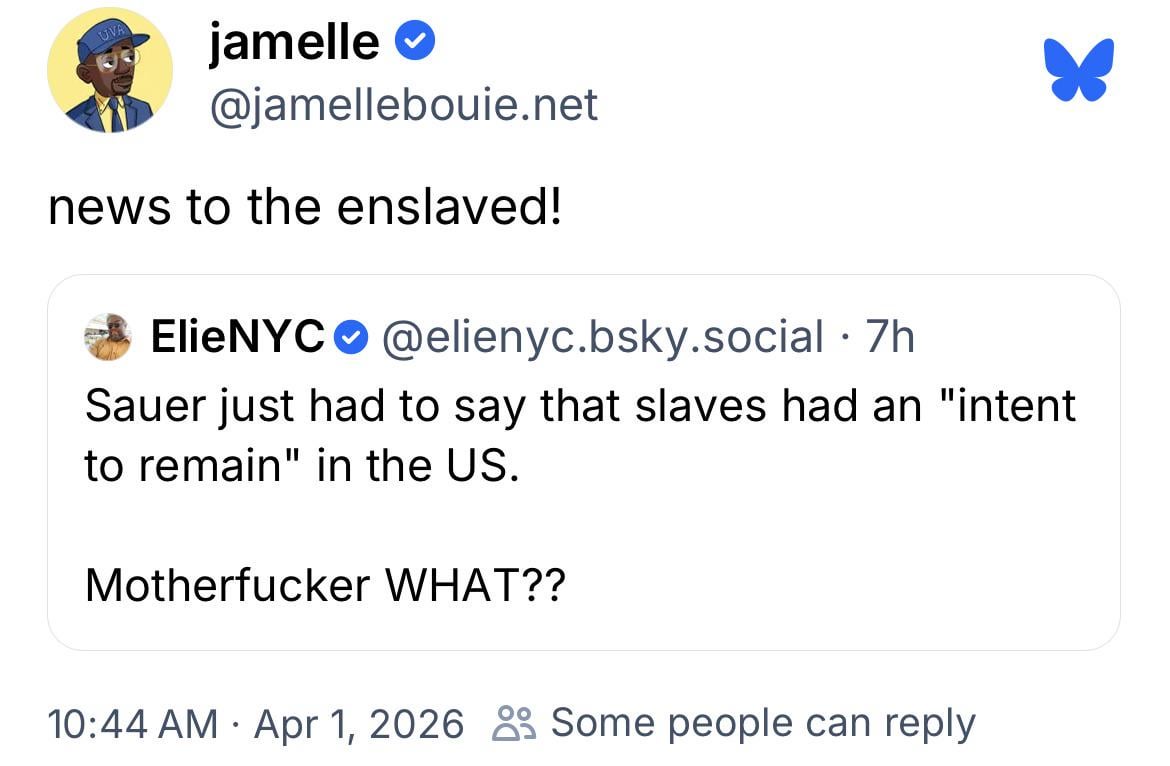Click the "news to the enslaved!" post text

click(305, 207)
